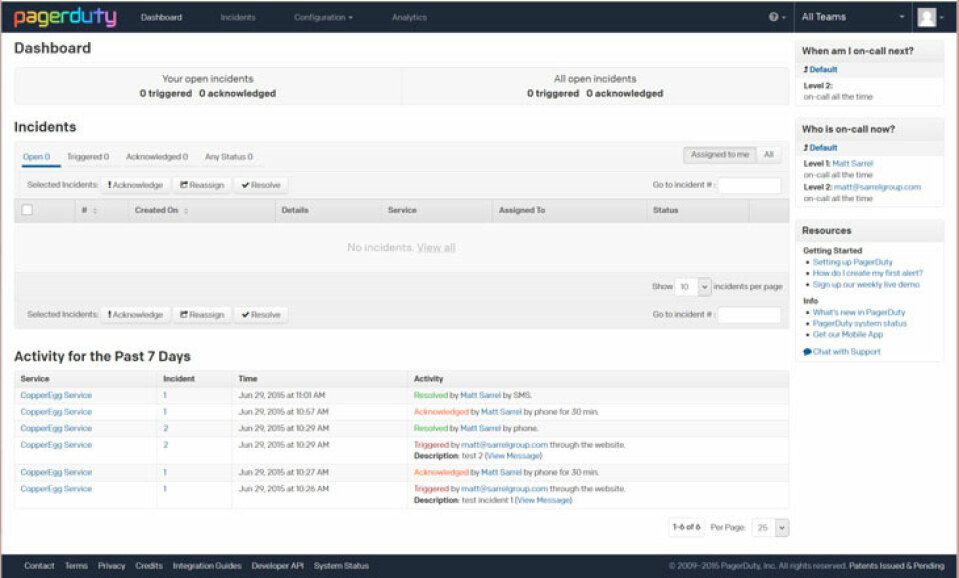Viewport: 959px width, 578px height.
Task: Open the weekly live demo sign-up link
Action: click(x=866, y=284)
